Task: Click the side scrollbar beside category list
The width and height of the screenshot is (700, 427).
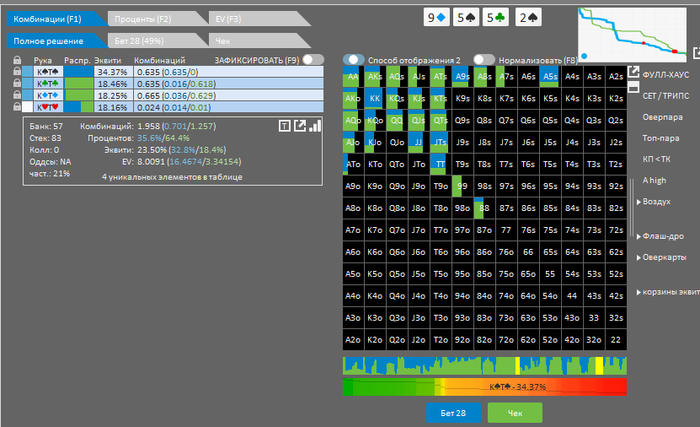Action: 632,208
